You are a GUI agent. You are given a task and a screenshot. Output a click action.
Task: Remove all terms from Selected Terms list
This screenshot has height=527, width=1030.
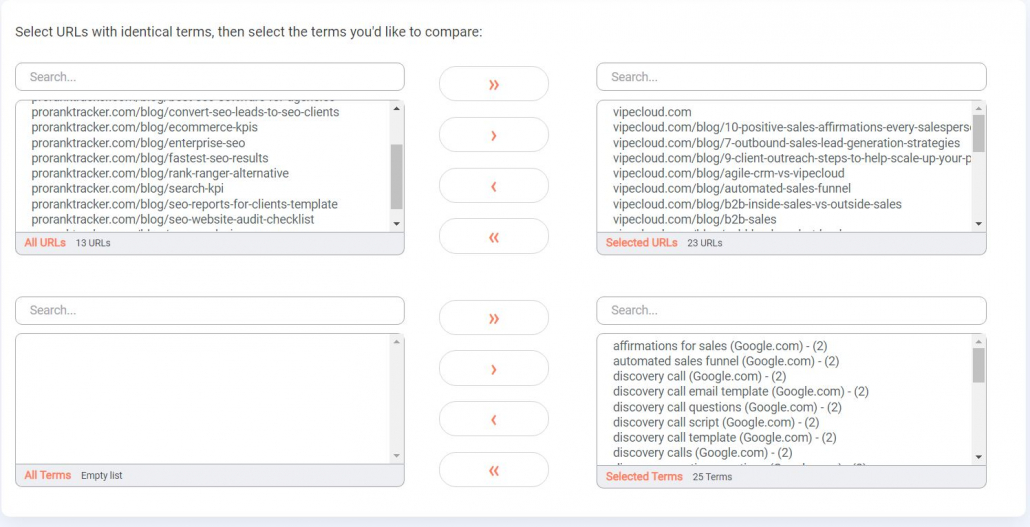(493, 470)
